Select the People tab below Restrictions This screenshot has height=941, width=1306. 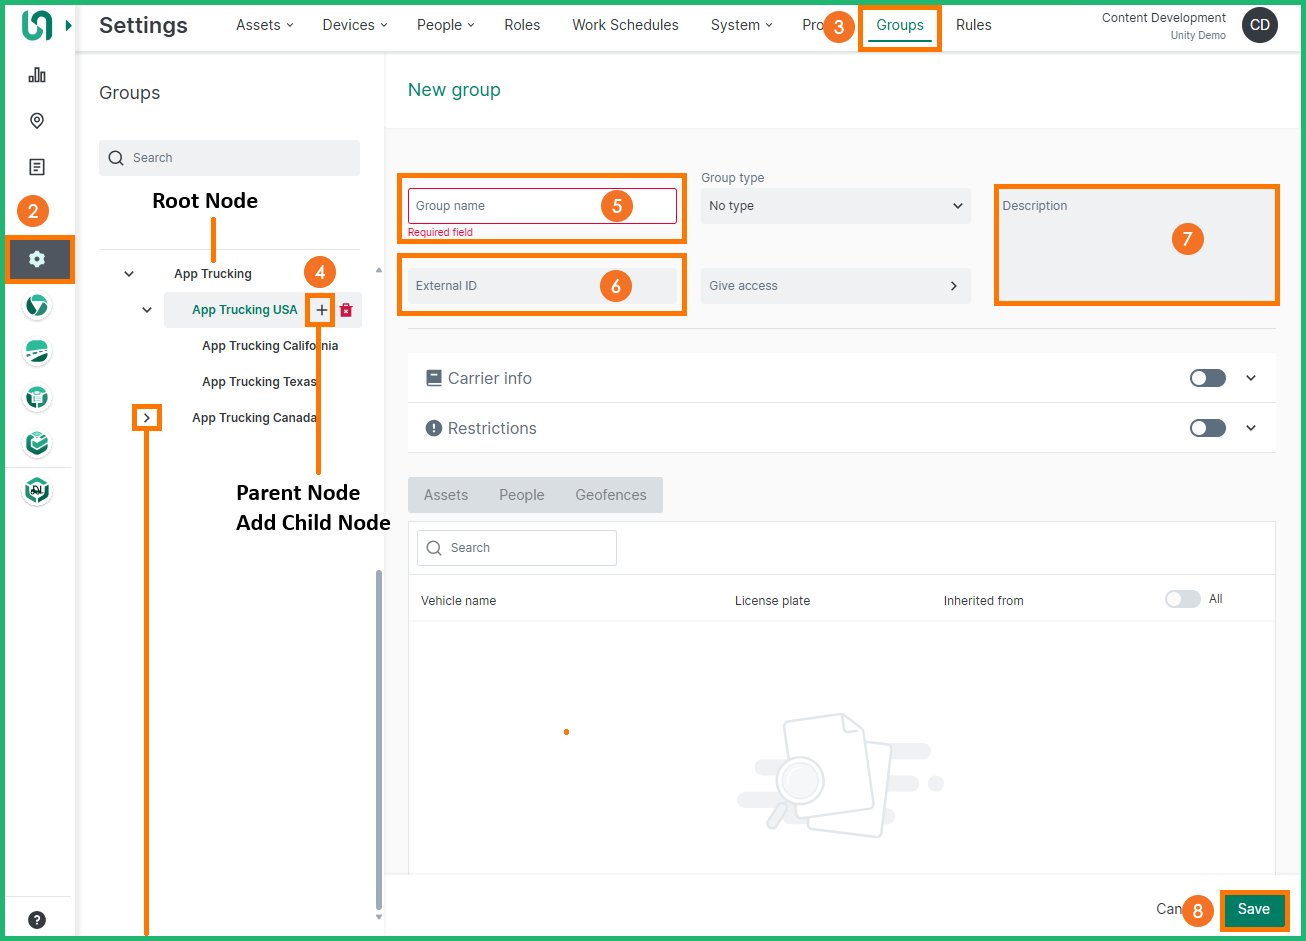(x=521, y=495)
